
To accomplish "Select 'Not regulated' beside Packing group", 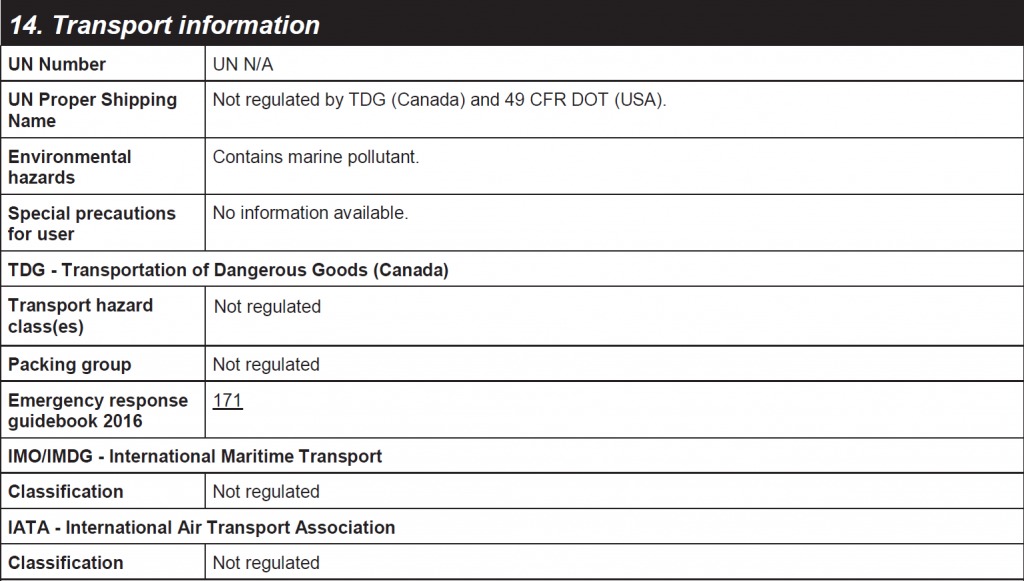I will (x=266, y=364).
